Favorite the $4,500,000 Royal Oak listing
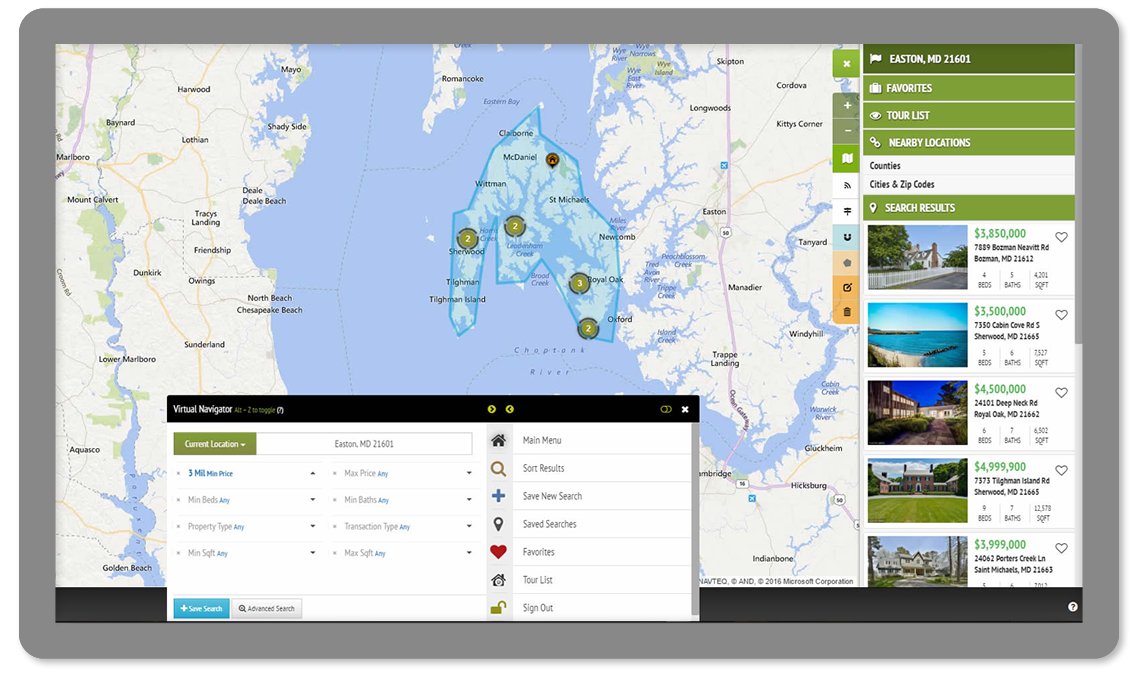 coord(1061,393)
